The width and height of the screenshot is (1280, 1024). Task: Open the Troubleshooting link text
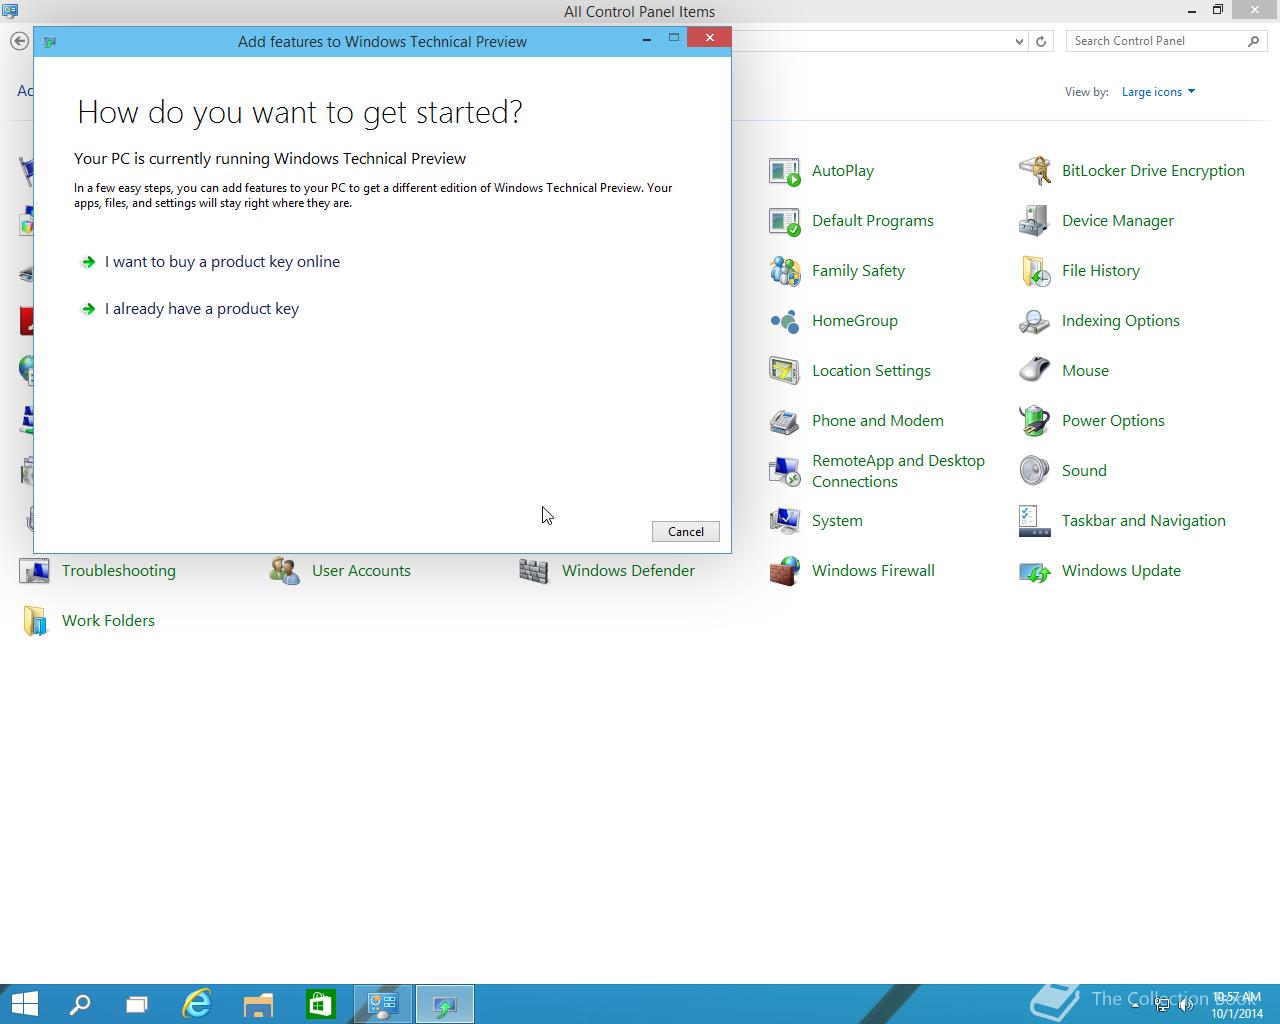point(119,571)
